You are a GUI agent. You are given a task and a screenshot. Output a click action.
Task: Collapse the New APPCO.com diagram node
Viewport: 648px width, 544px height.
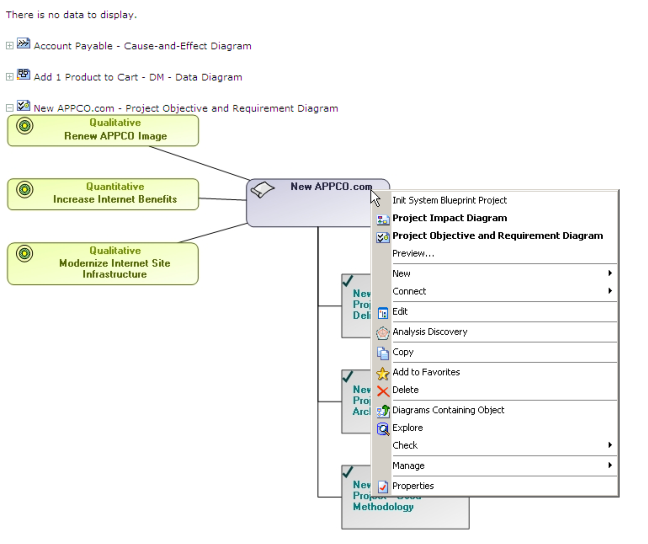click(x=10, y=108)
